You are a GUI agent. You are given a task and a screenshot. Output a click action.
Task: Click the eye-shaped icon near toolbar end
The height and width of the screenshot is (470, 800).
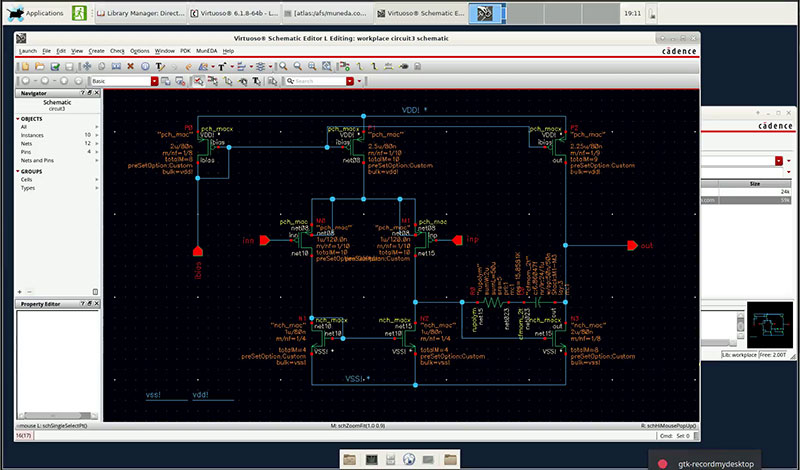(x=404, y=66)
